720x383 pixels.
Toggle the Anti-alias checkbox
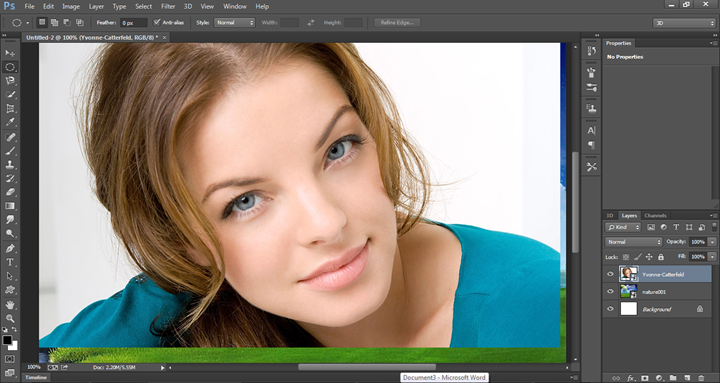157,22
